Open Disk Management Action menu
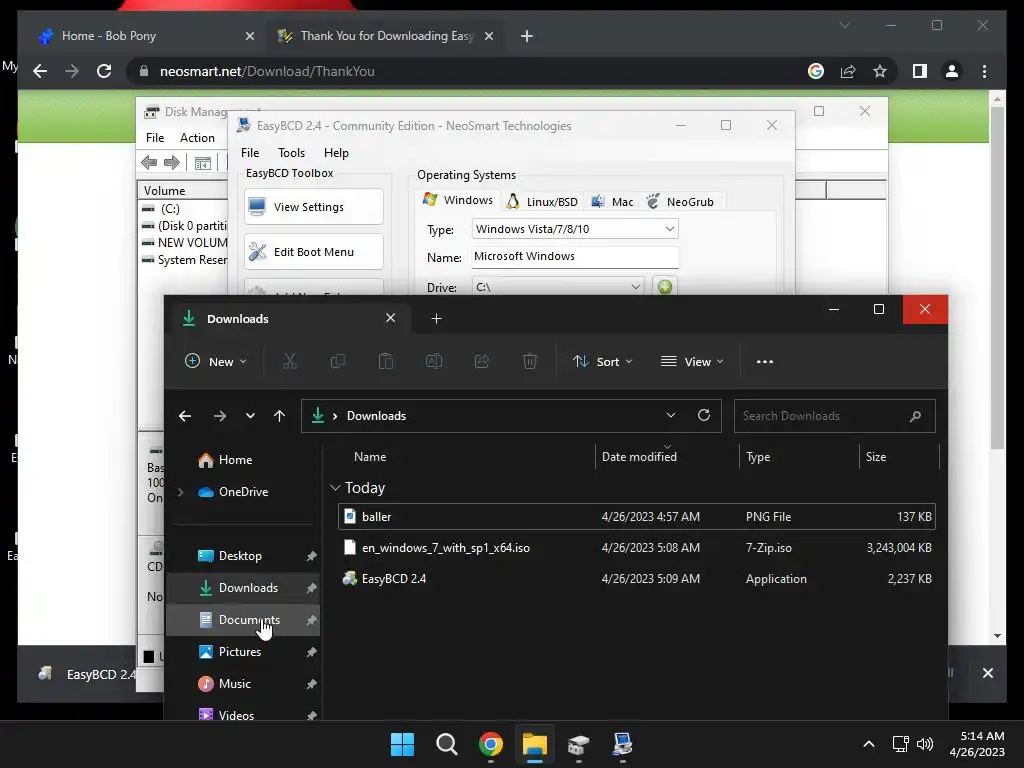This screenshot has height=768, width=1024. point(197,138)
